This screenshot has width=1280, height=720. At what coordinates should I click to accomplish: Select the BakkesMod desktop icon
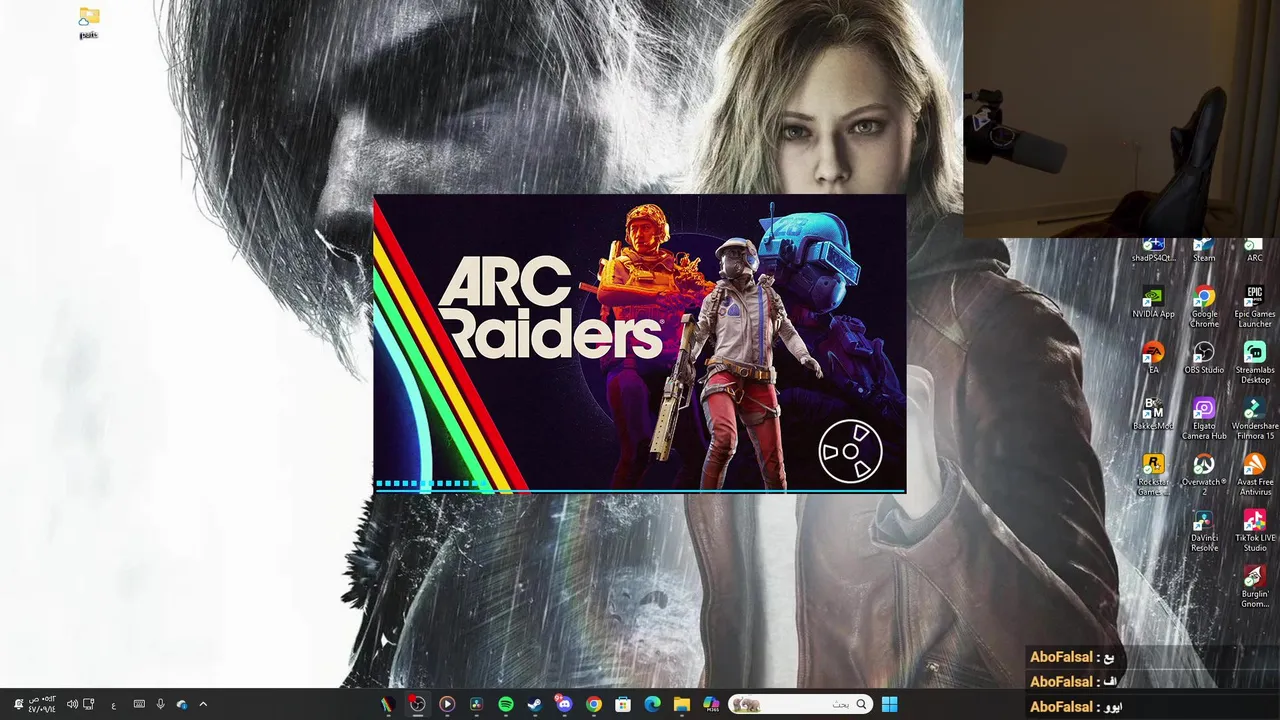(x=1153, y=414)
